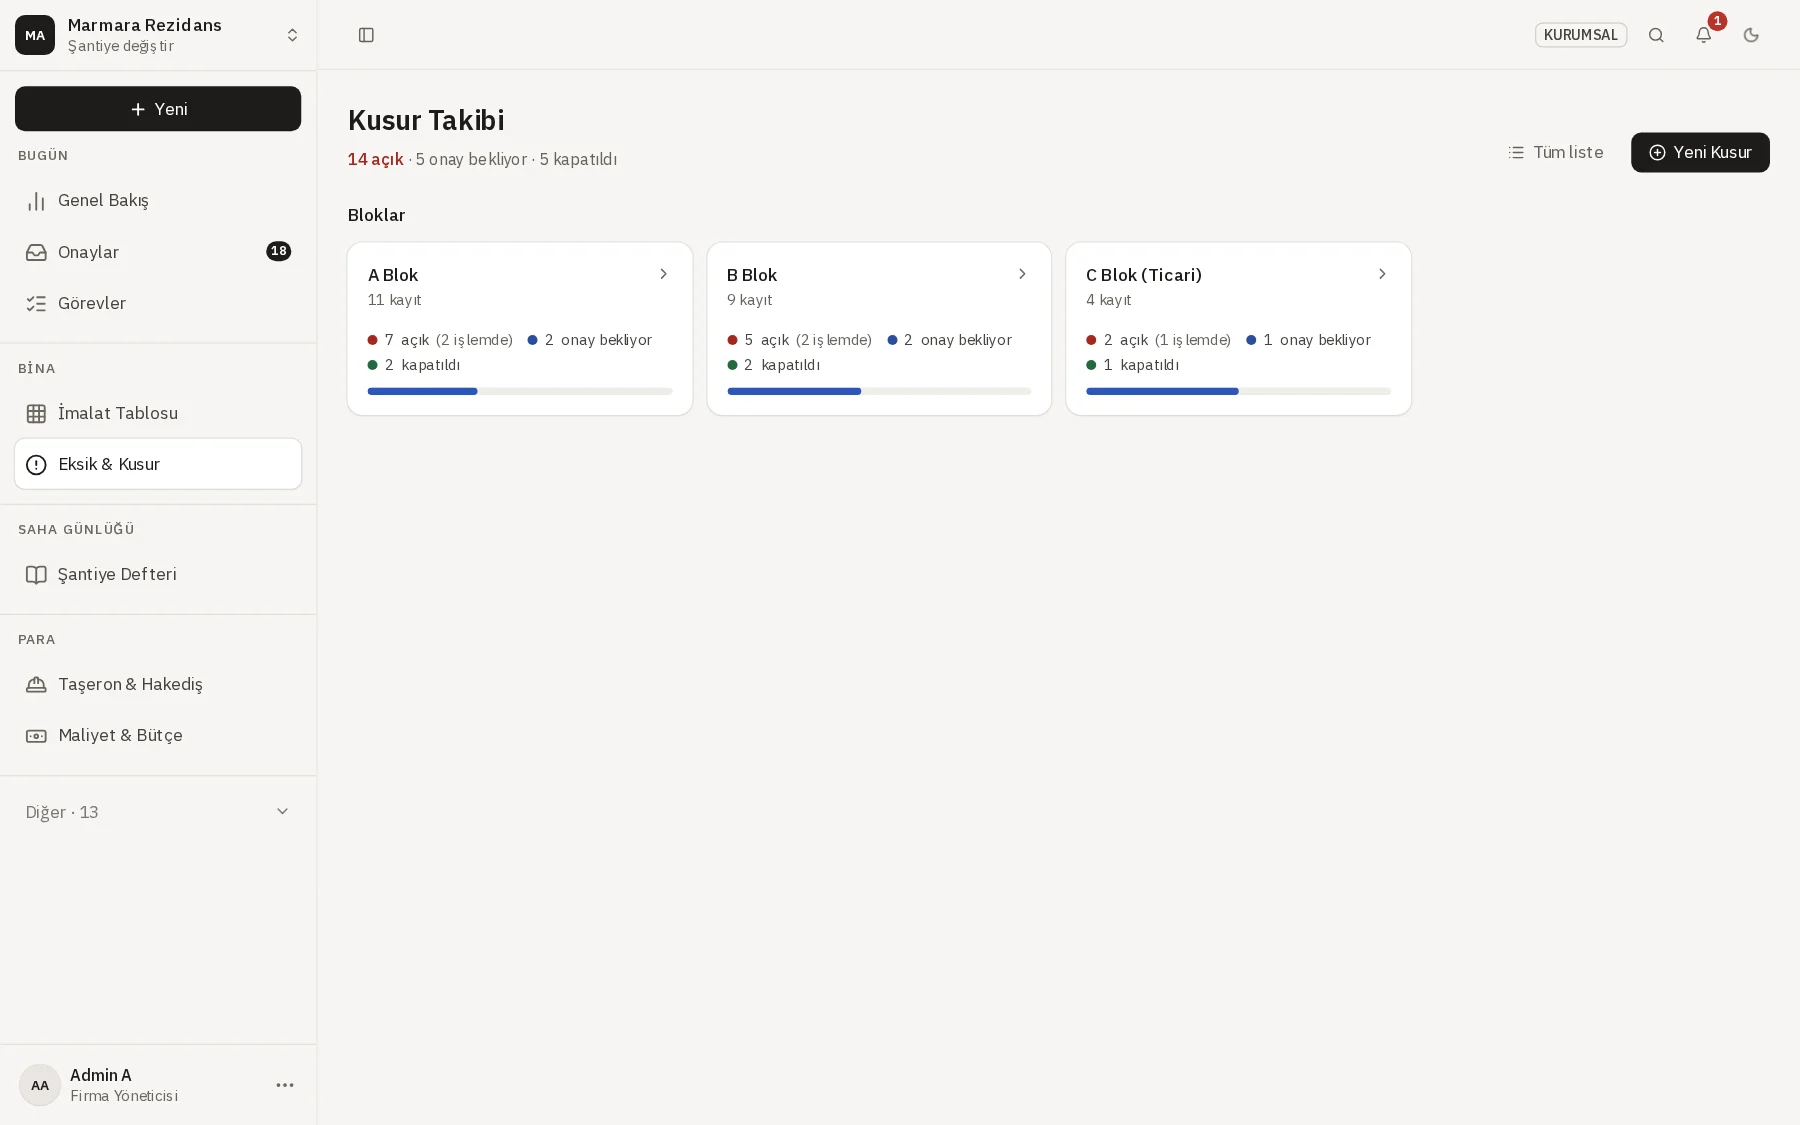The image size is (1800, 1125).
Task: Click '11 kayıt' in A Blok card
Action: pyautogui.click(x=395, y=300)
